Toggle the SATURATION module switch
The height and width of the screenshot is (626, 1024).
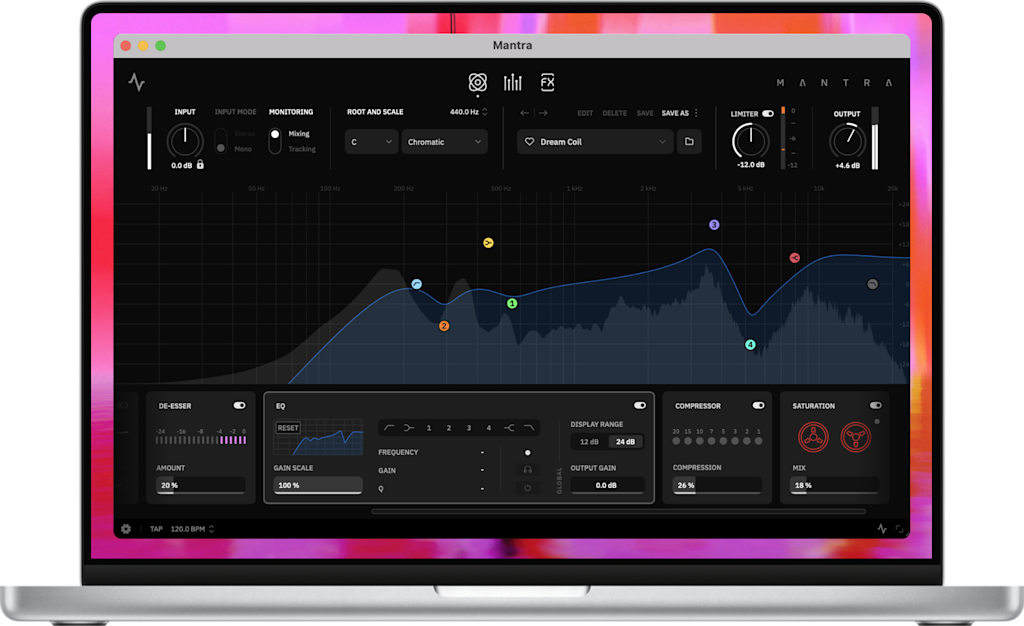click(x=876, y=405)
